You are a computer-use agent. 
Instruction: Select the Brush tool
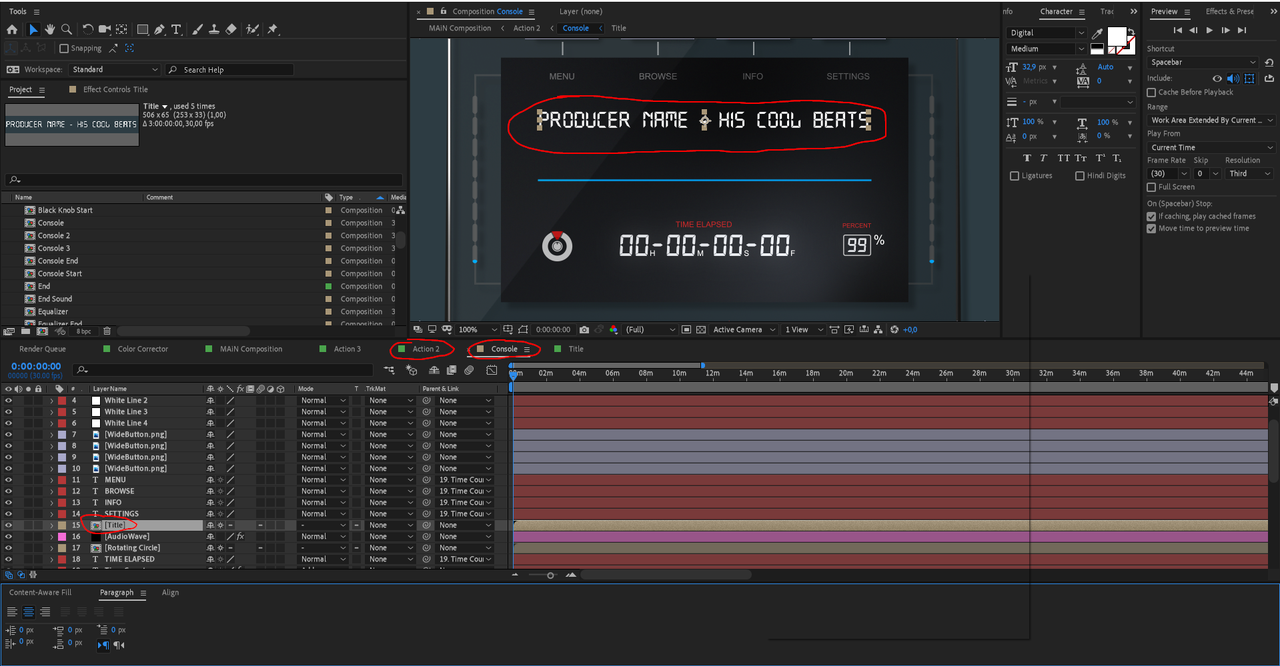pos(199,30)
